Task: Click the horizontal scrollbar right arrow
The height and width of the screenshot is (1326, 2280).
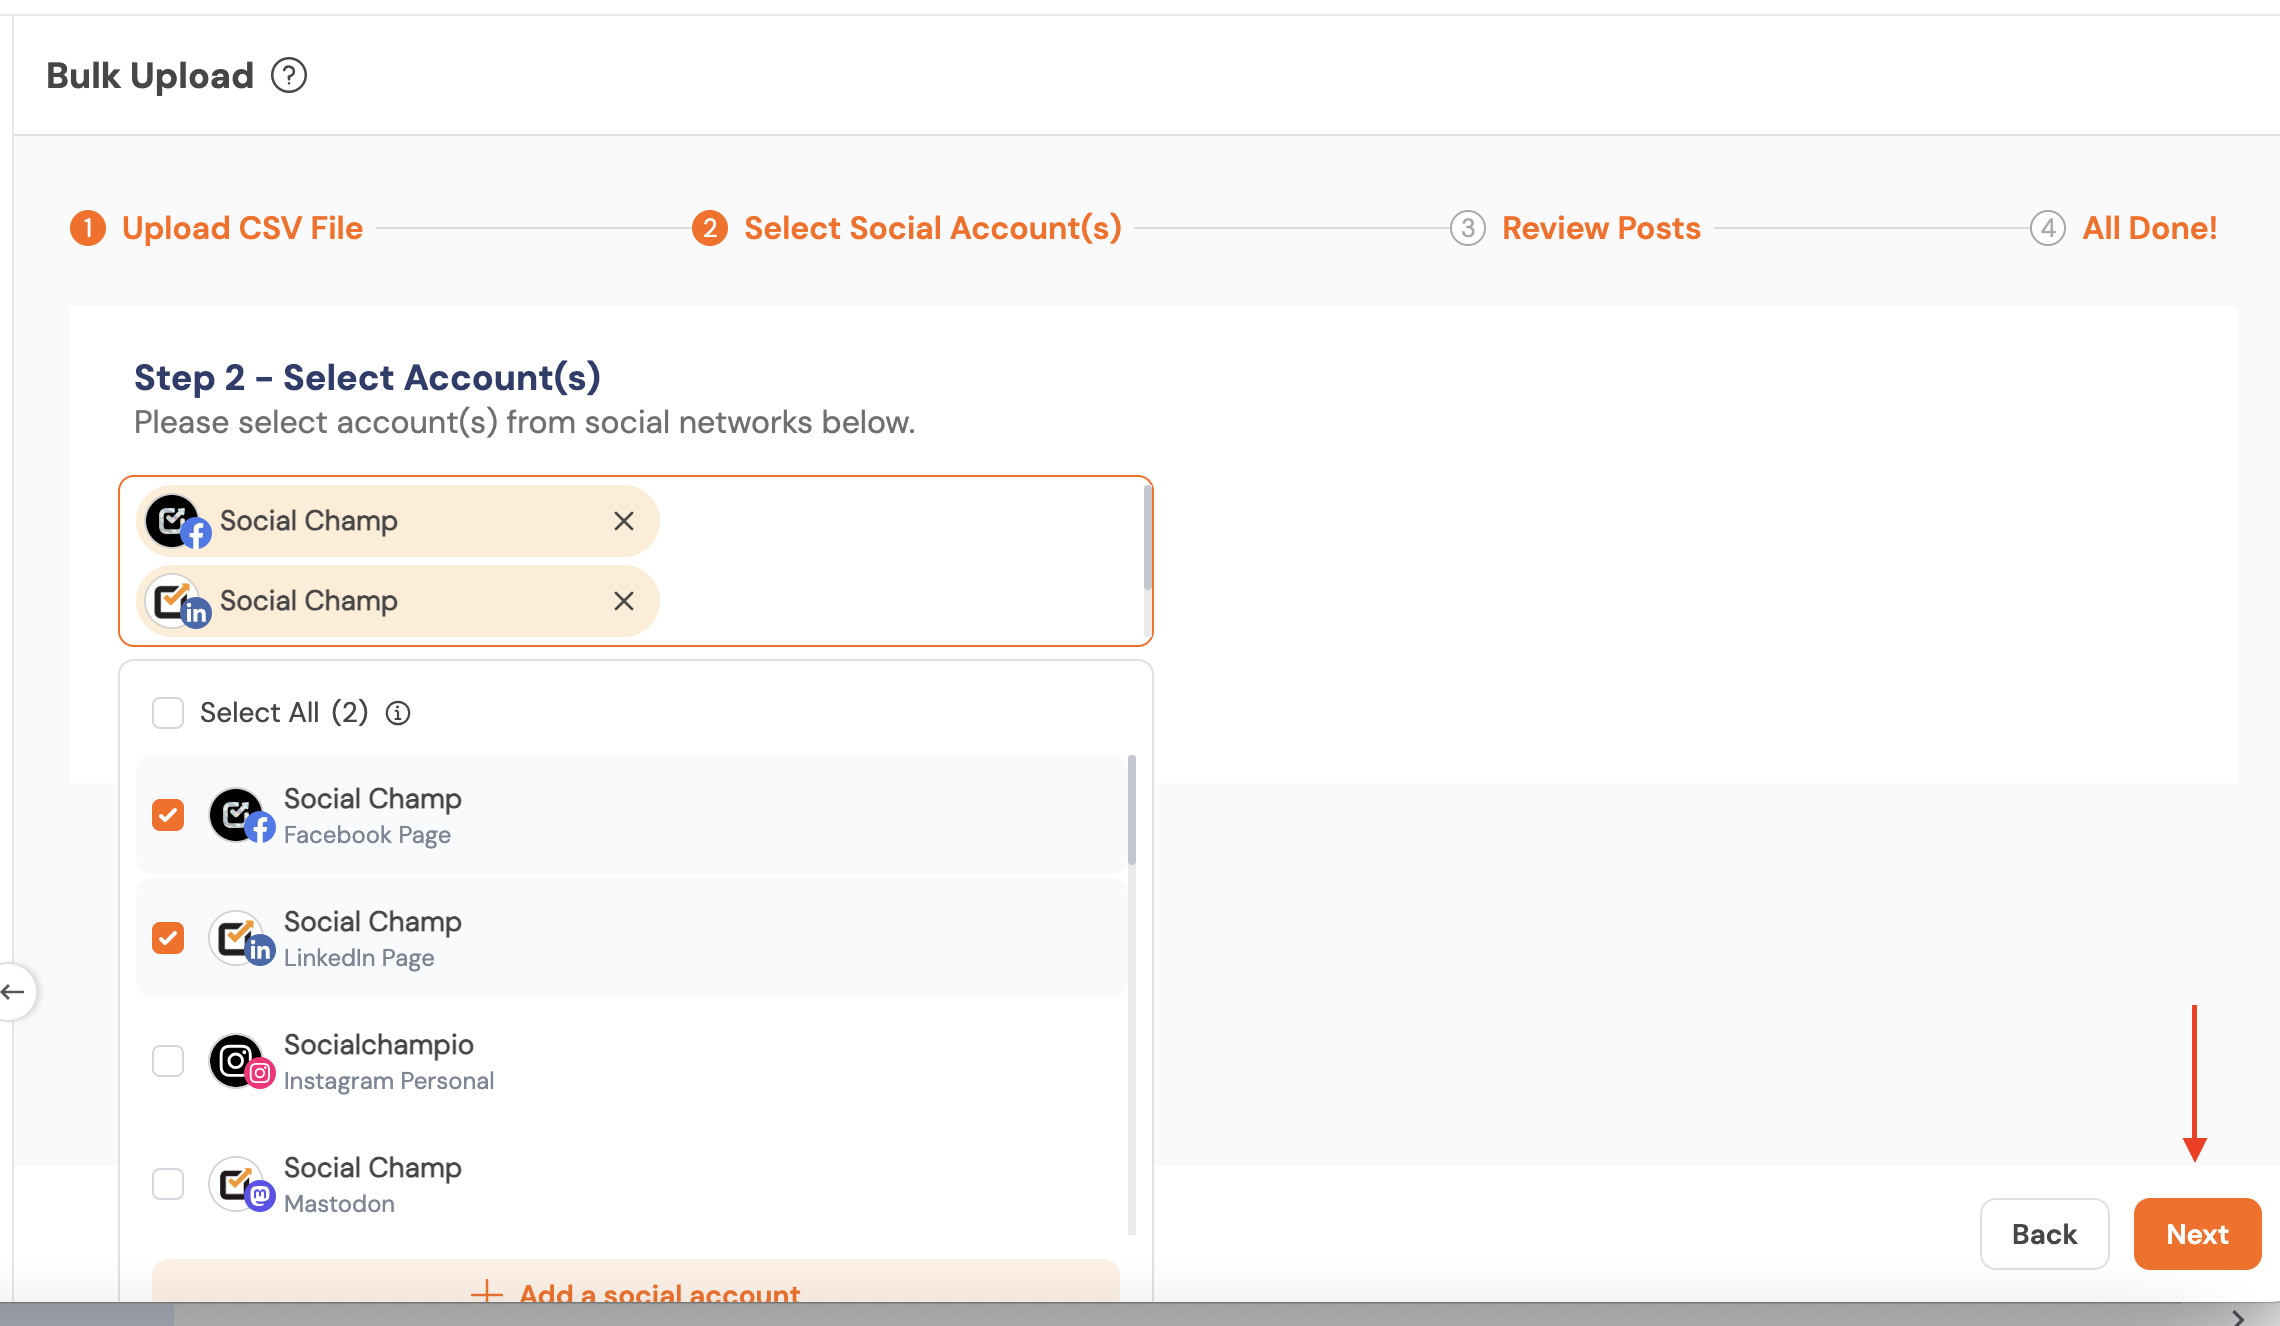Action: coord(2238,1317)
